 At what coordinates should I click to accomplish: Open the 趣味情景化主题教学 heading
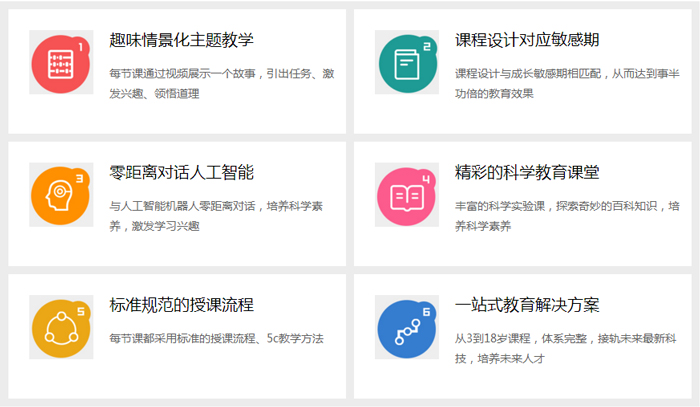click(x=181, y=40)
